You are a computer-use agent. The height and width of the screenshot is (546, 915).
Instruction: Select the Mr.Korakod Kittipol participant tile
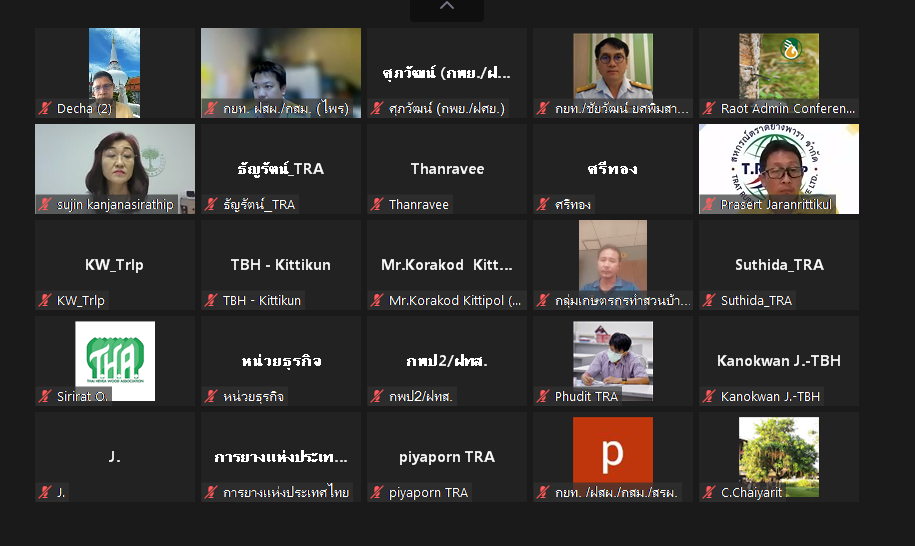[x=447, y=265]
